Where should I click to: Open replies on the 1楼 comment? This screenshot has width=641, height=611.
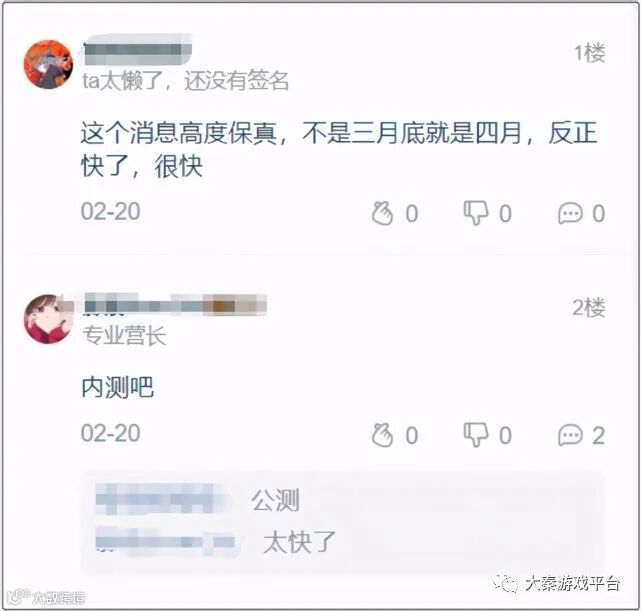tap(570, 213)
